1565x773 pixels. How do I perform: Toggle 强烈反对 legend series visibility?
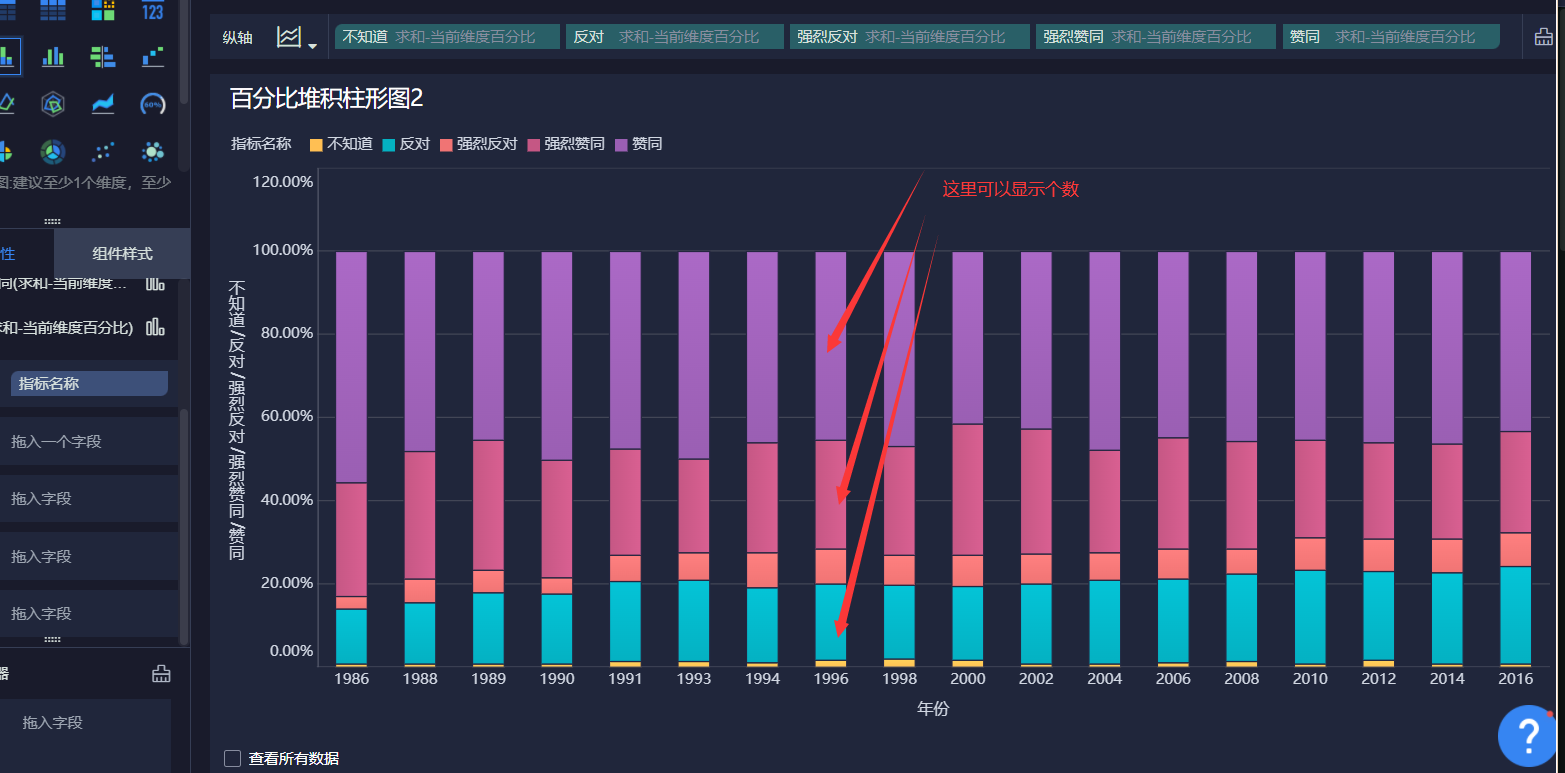(x=478, y=144)
